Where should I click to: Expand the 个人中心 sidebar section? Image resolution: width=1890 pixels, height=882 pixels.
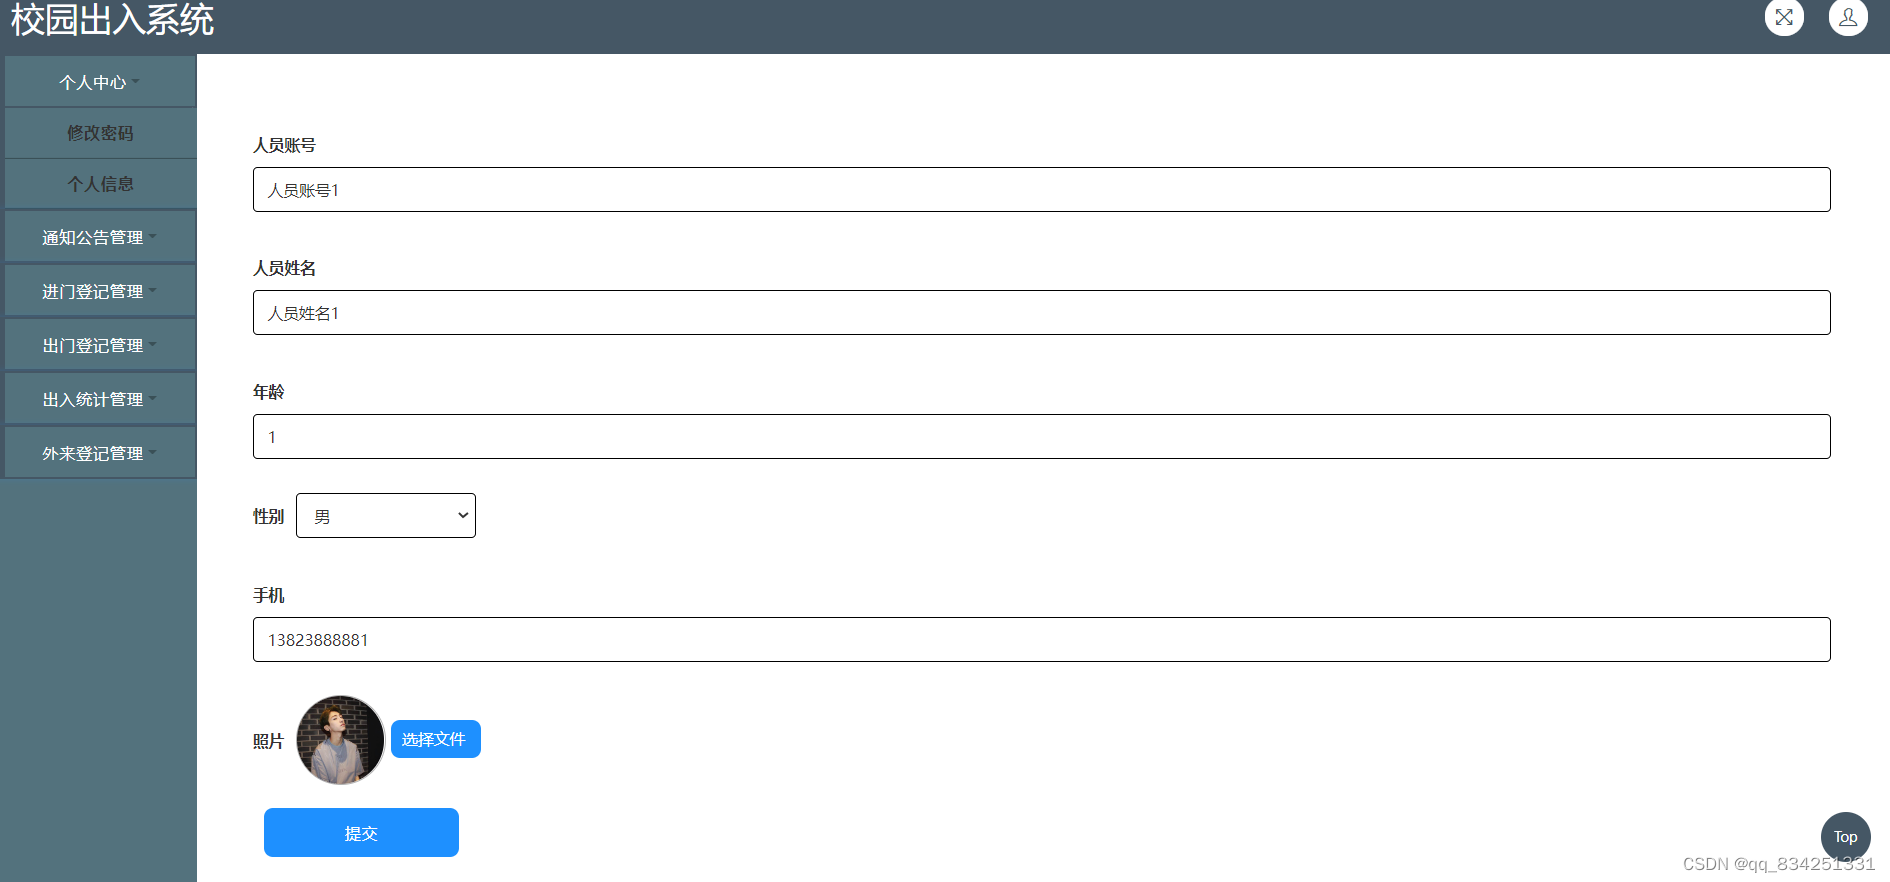coord(99,81)
